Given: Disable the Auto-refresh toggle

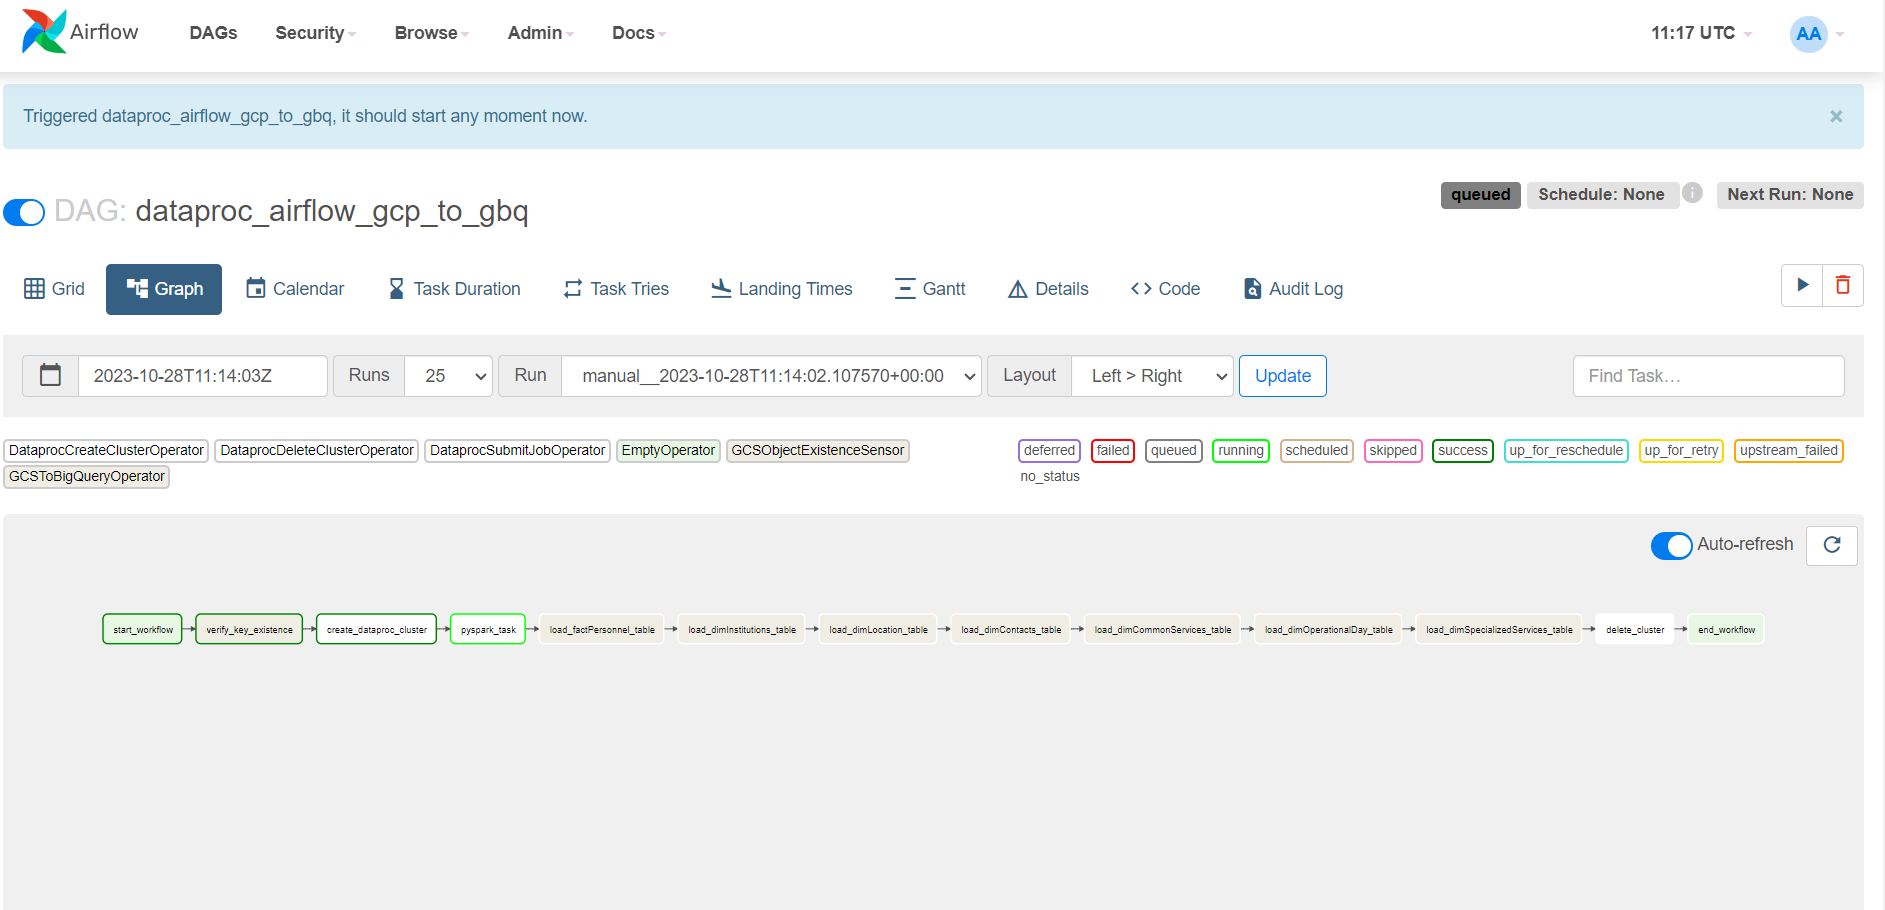Looking at the screenshot, I should point(1671,545).
